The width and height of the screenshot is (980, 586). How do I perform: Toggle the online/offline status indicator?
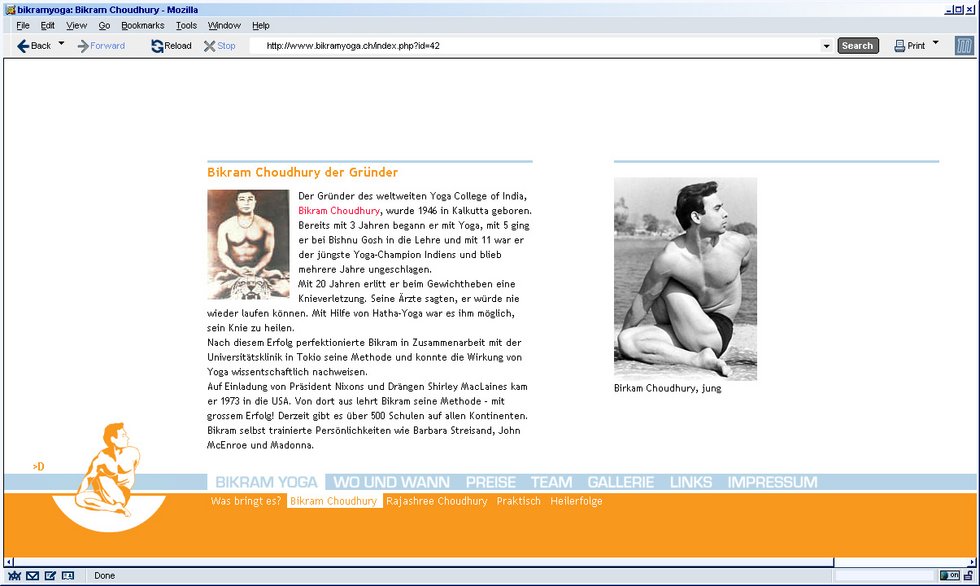pyautogui.click(x=950, y=575)
